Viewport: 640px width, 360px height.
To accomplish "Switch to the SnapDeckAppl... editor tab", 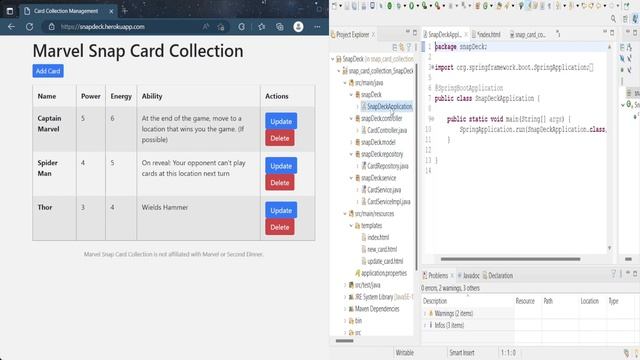I will tap(444, 35).
